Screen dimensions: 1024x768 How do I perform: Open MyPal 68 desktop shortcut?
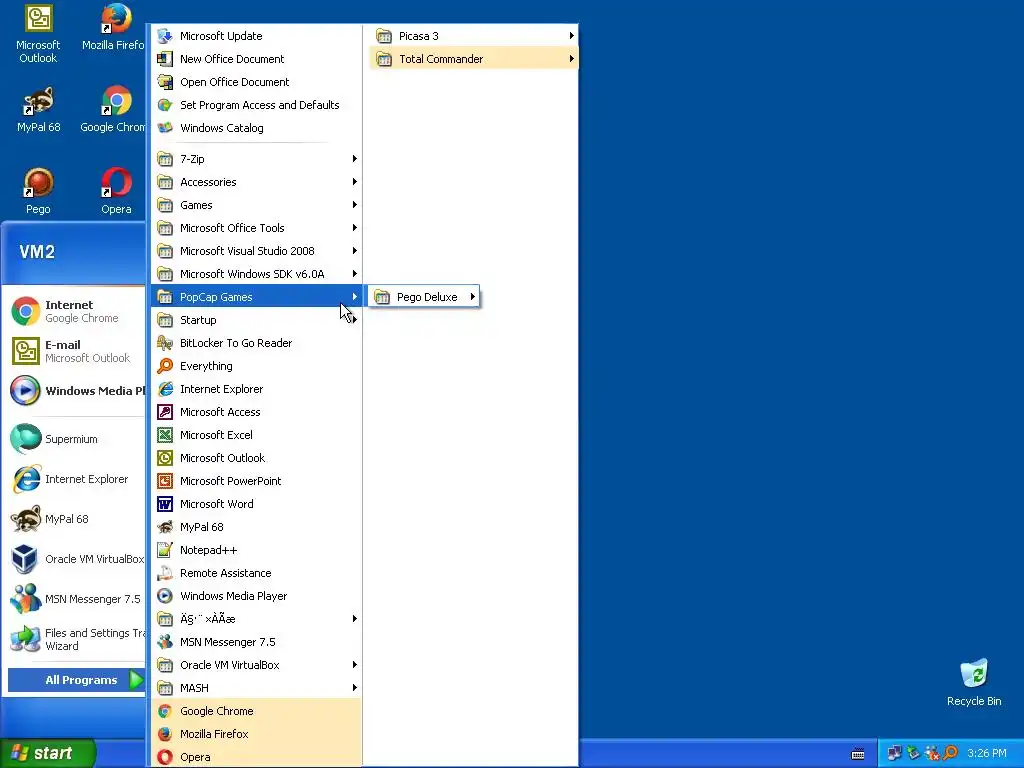pyautogui.click(x=39, y=110)
